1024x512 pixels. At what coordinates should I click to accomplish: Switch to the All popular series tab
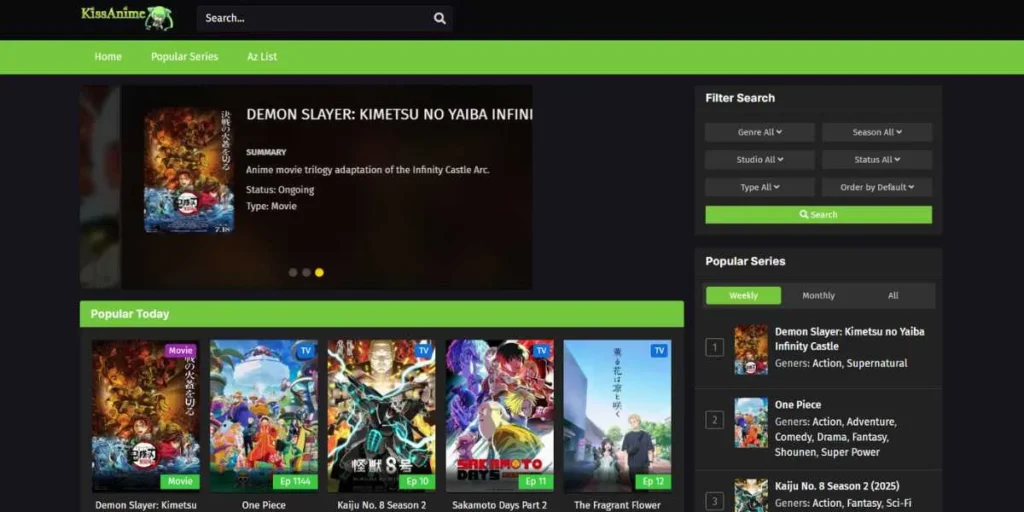click(893, 295)
